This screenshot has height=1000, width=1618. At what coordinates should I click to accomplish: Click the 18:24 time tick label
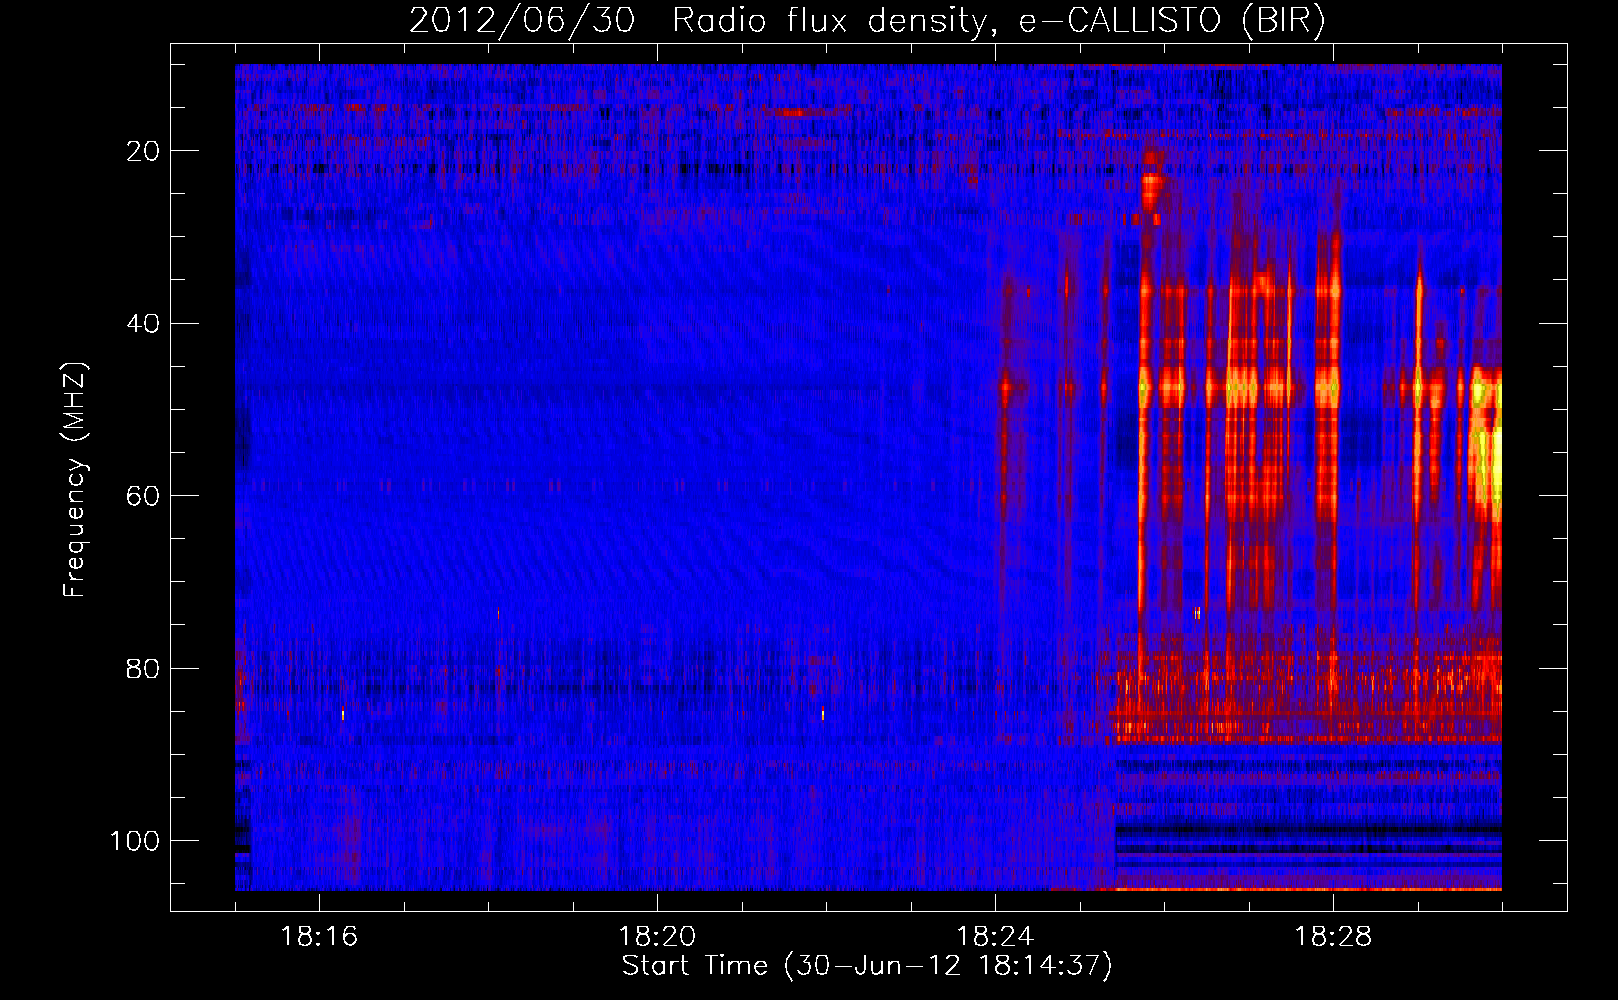pos(995,937)
